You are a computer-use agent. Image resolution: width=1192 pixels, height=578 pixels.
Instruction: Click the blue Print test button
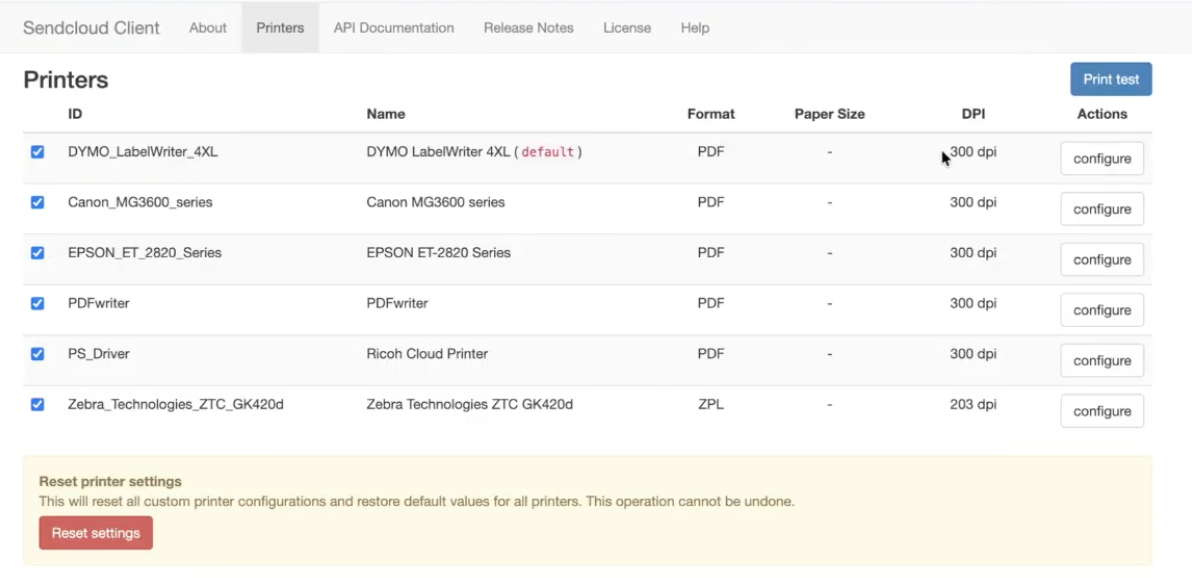(1111, 79)
